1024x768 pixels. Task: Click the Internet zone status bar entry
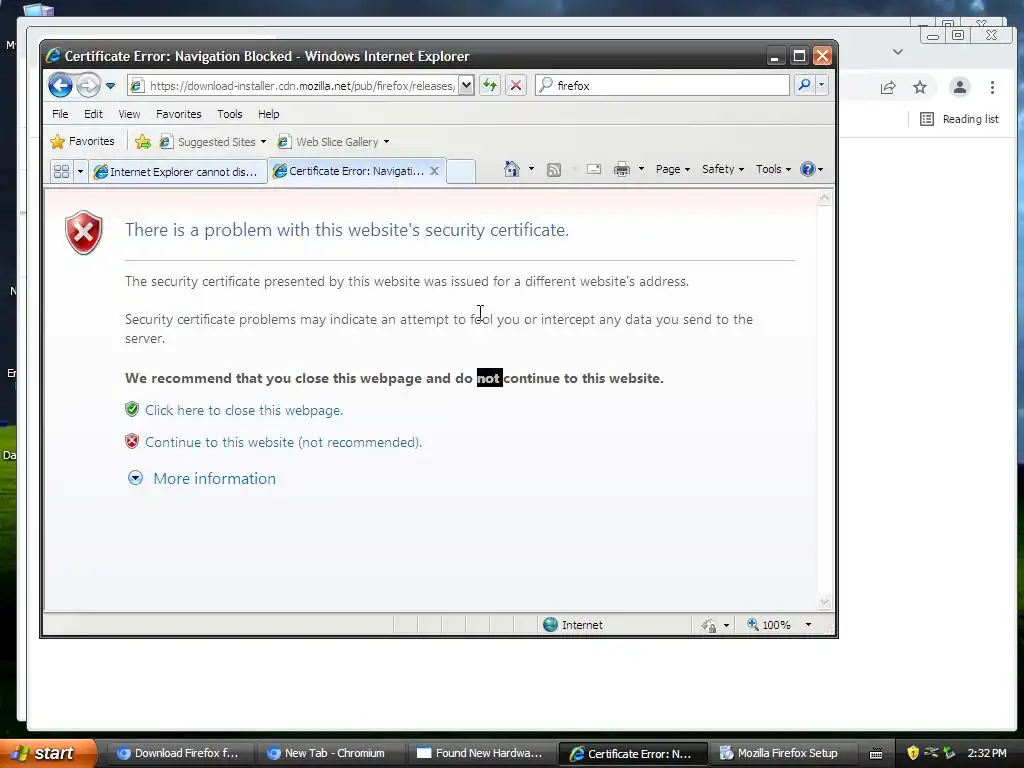(573, 625)
